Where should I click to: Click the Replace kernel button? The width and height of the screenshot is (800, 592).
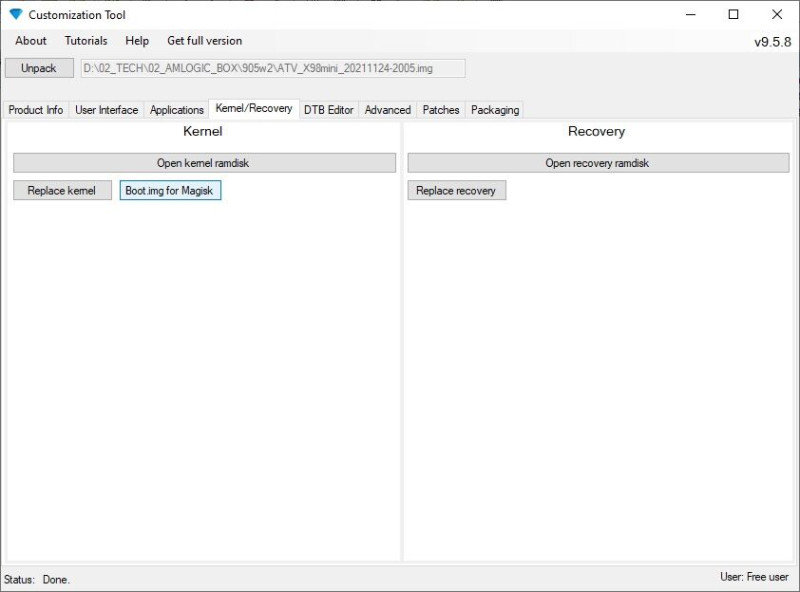click(x=62, y=190)
